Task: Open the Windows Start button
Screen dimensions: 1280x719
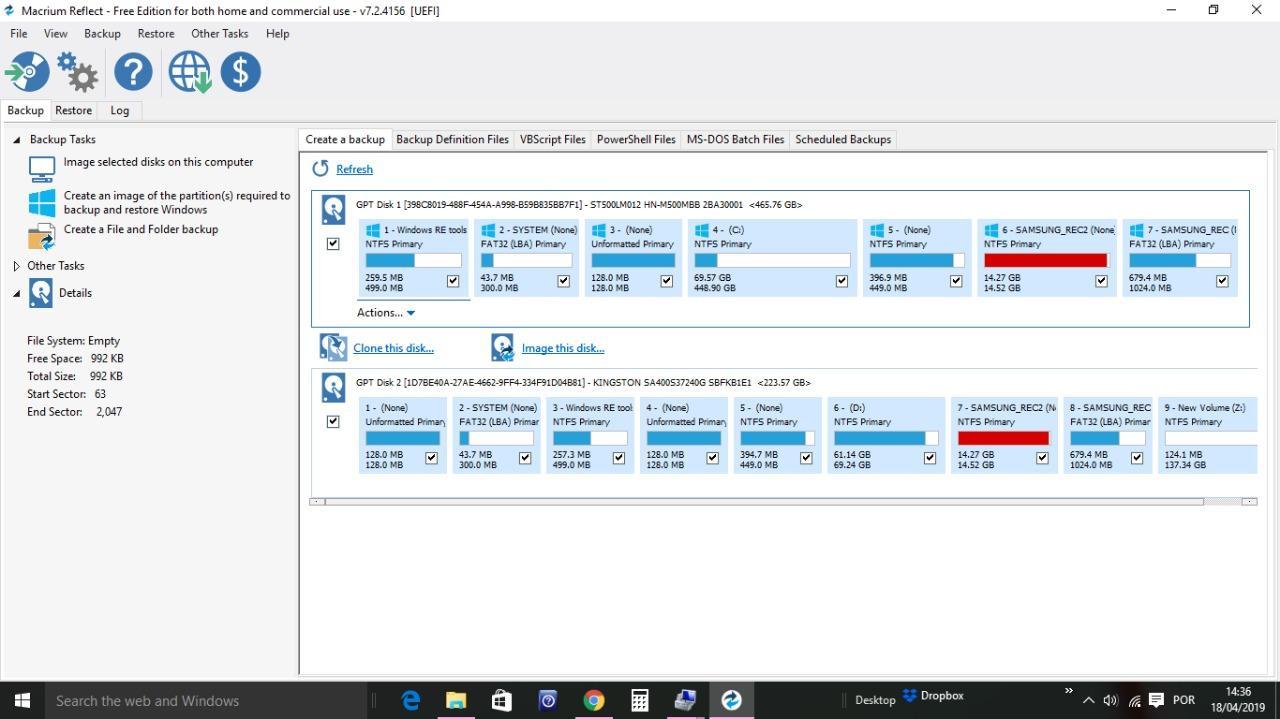Action: click(x=22, y=700)
